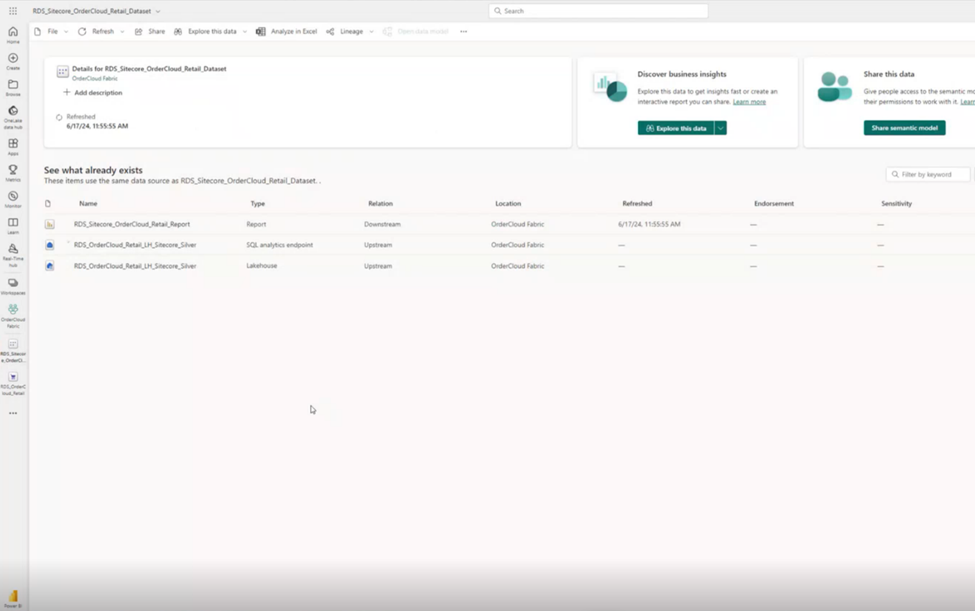Image resolution: width=975 pixels, height=611 pixels.
Task: Open the OneLake data hub
Action: tap(13, 117)
